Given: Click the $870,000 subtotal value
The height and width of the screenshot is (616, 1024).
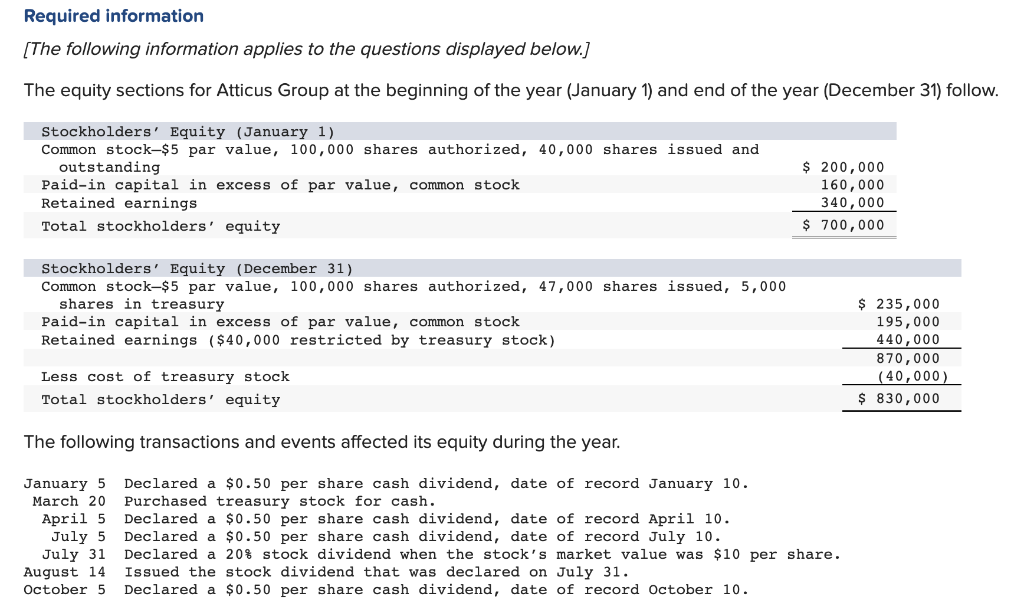Looking at the screenshot, I should click(908, 358).
